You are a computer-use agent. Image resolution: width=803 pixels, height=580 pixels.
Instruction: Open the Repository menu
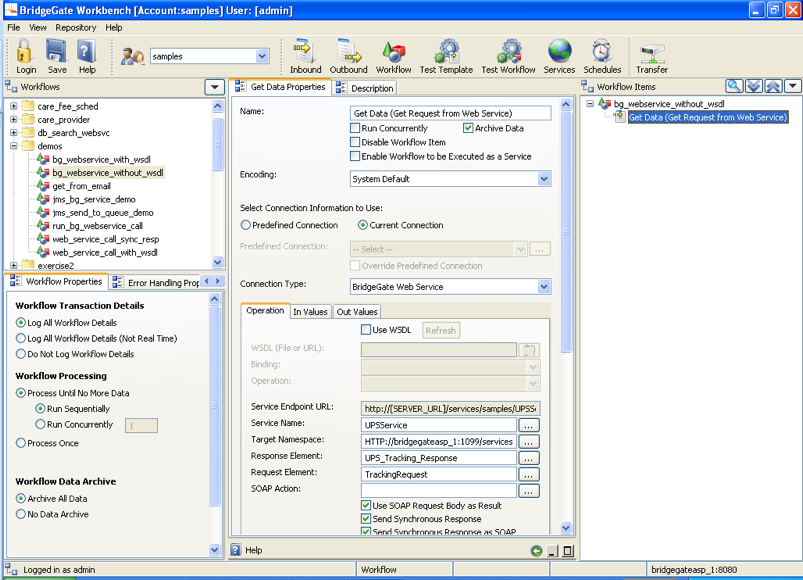point(76,28)
